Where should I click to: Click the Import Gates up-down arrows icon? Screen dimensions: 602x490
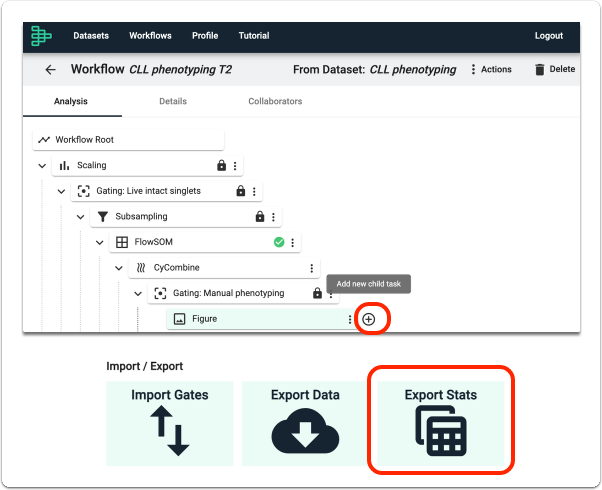click(x=170, y=431)
